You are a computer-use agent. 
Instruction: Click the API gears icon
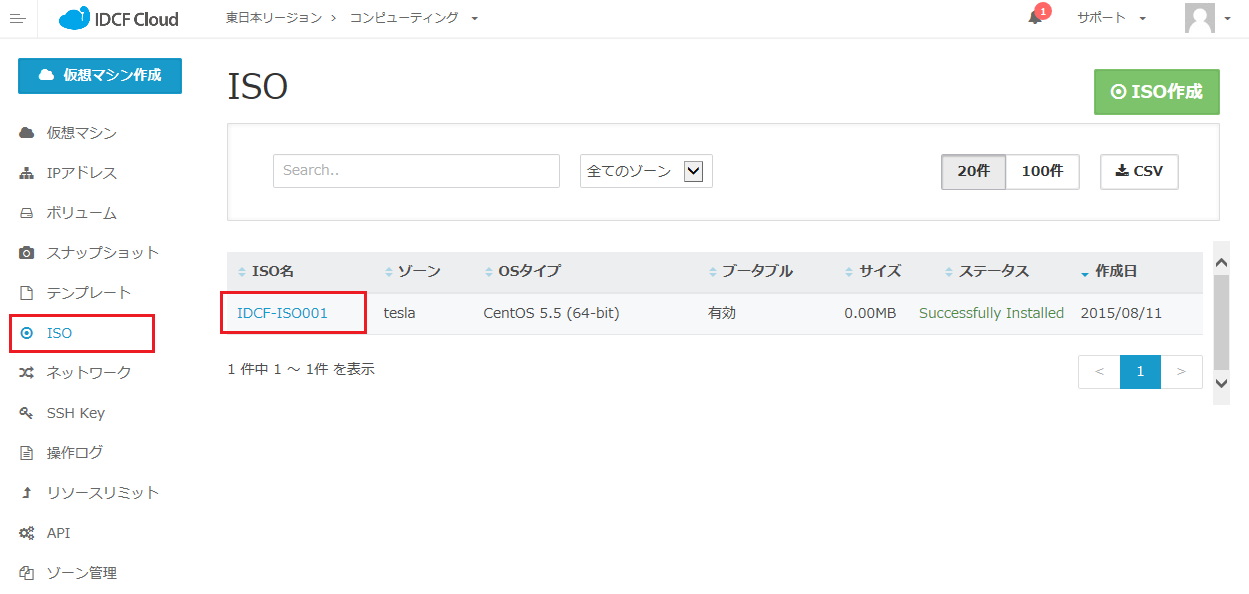pos(27,533)
